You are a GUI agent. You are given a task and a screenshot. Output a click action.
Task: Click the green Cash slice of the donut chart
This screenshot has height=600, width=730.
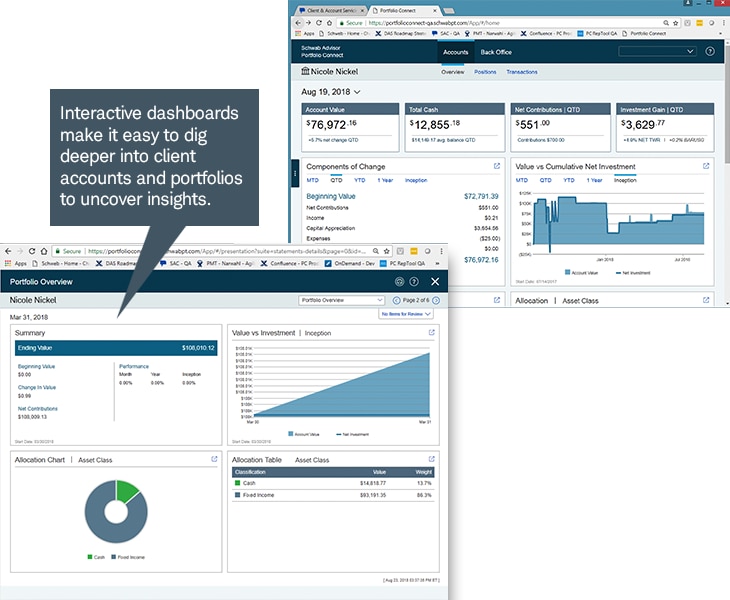(126, 491)
